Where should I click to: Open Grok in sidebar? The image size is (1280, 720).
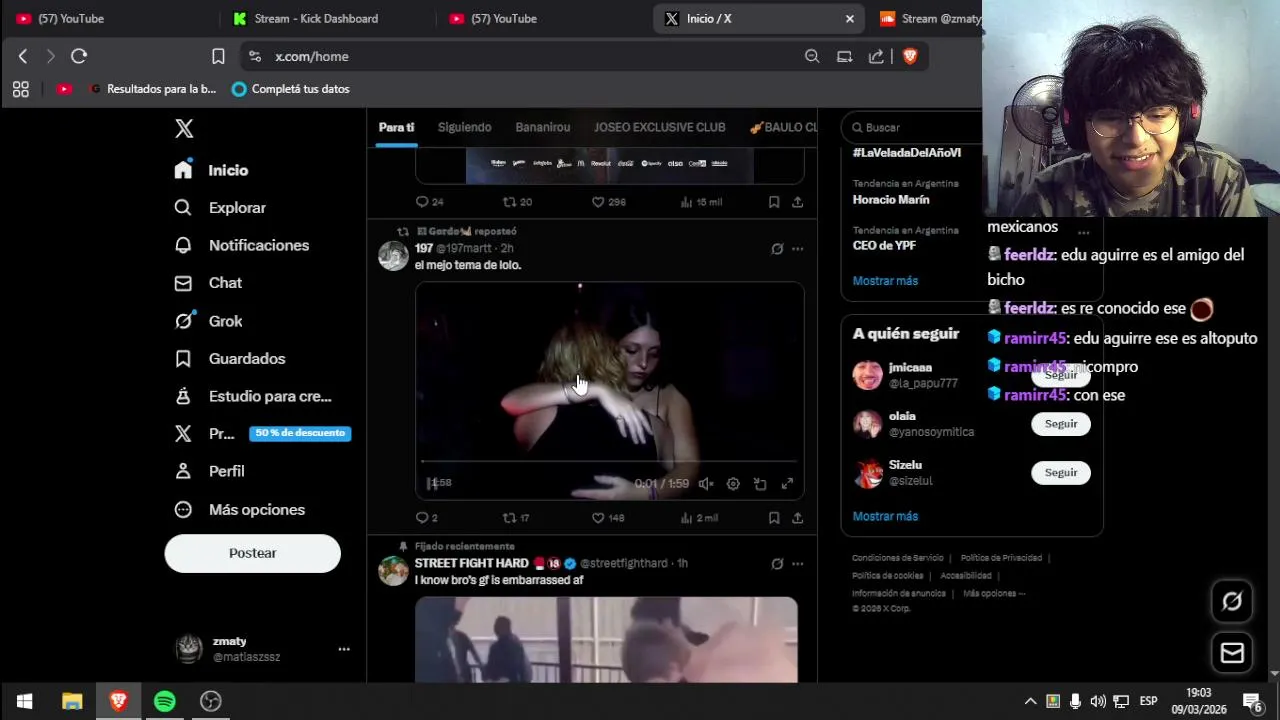click(x=208, y=321)
